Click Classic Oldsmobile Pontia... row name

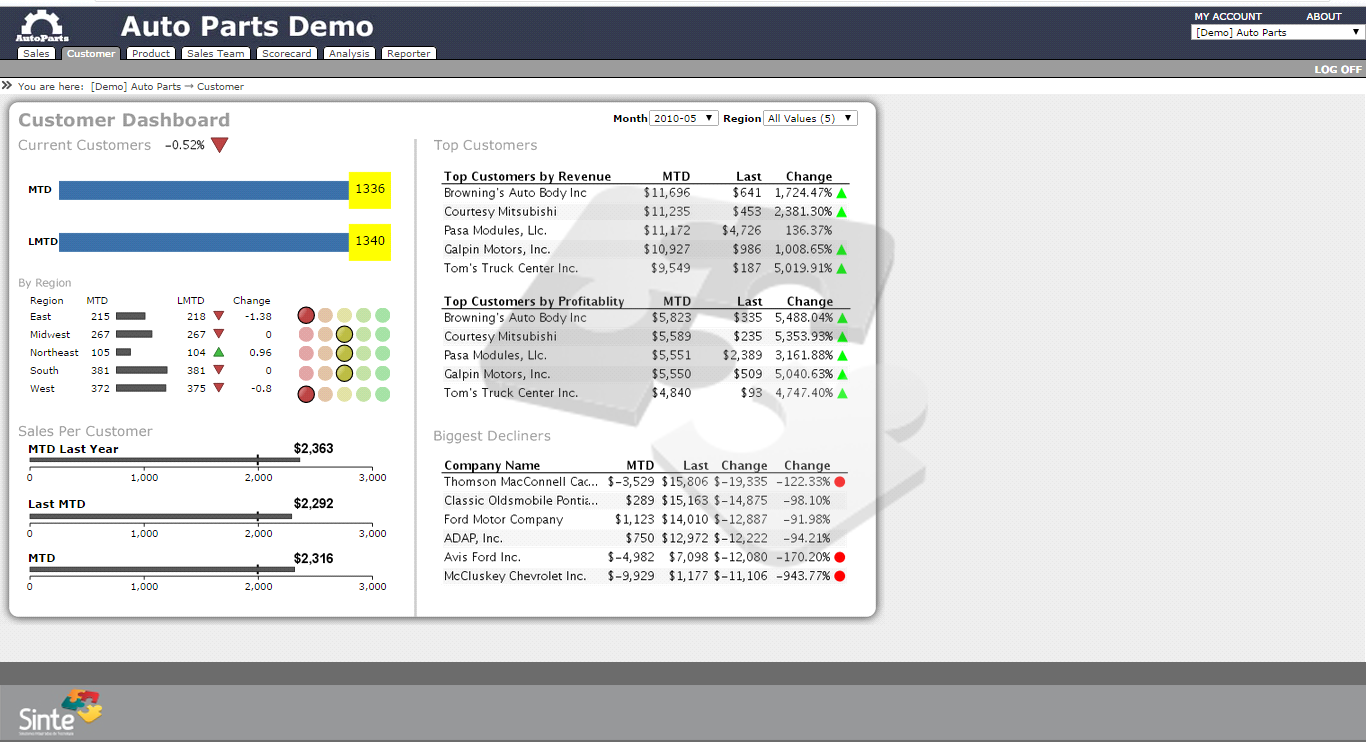click(521, 501)
